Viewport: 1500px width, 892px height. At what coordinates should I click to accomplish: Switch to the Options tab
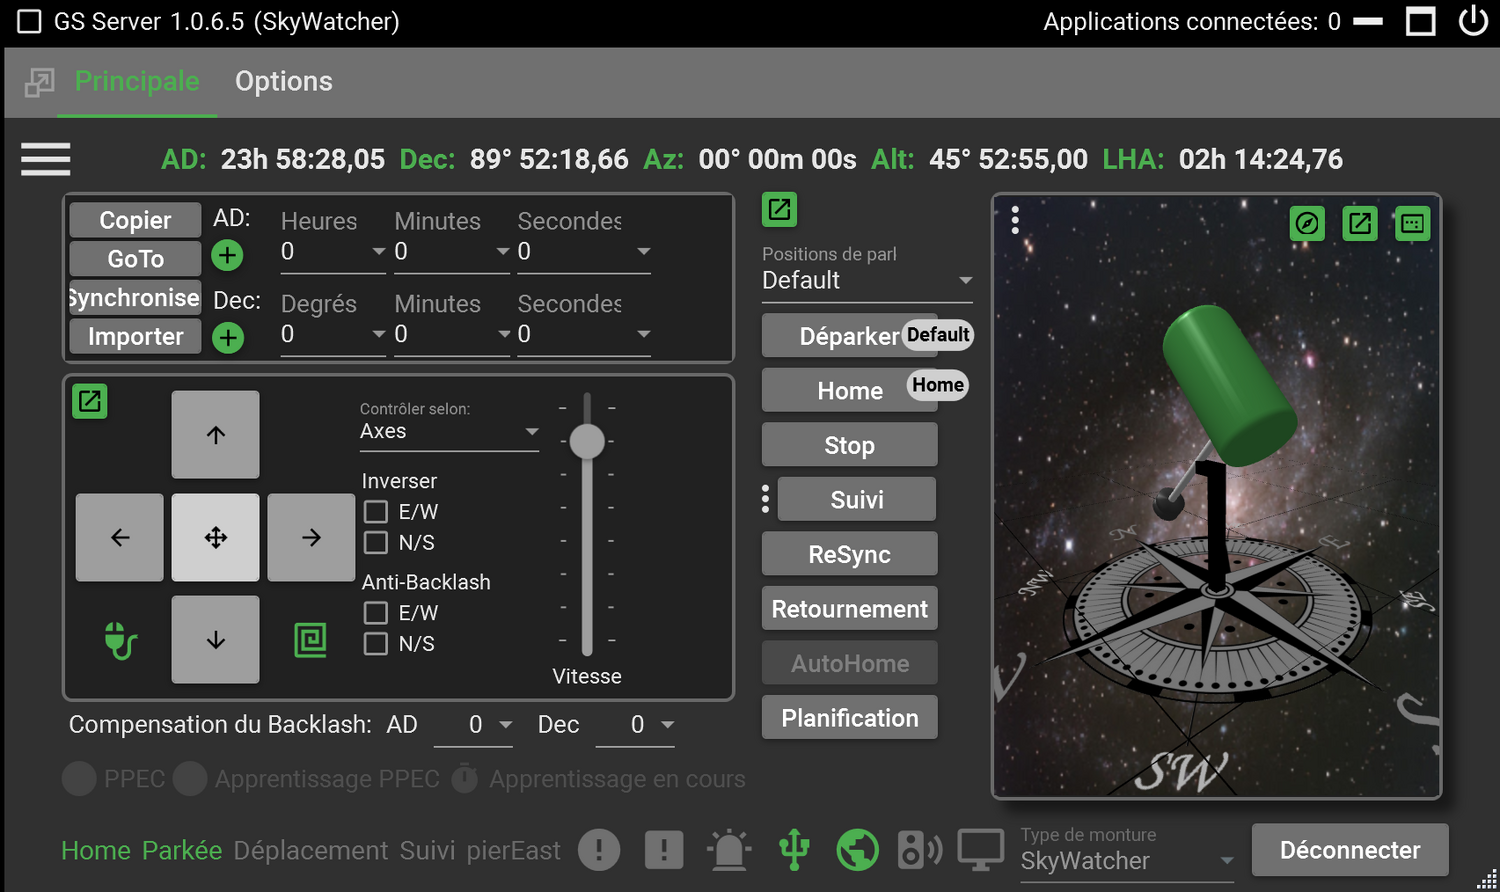tap(284, 81)
